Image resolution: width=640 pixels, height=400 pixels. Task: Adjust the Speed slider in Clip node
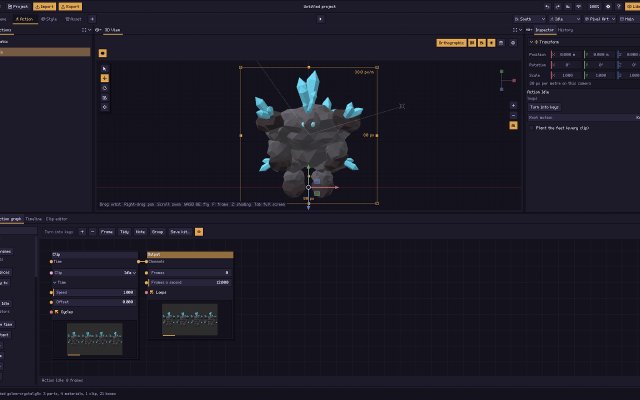[x=95, y=292]
